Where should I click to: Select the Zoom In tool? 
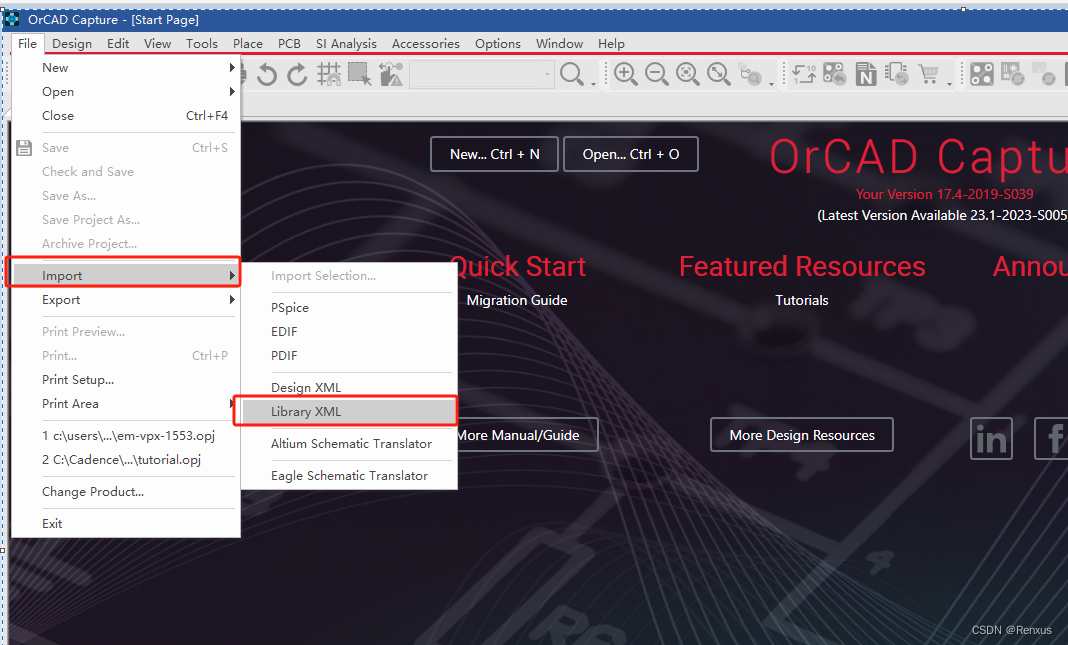(x=624, y=73)
